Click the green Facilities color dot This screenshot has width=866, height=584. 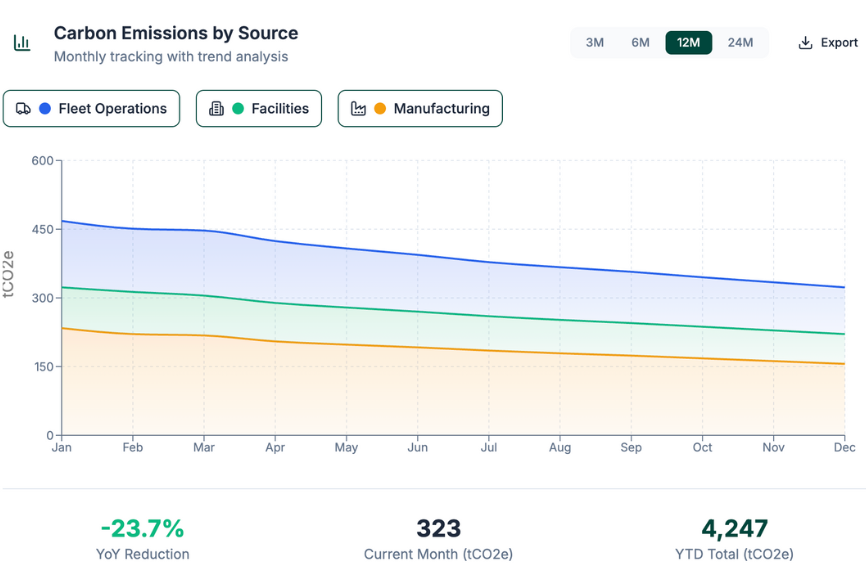[x=238, y=109]
